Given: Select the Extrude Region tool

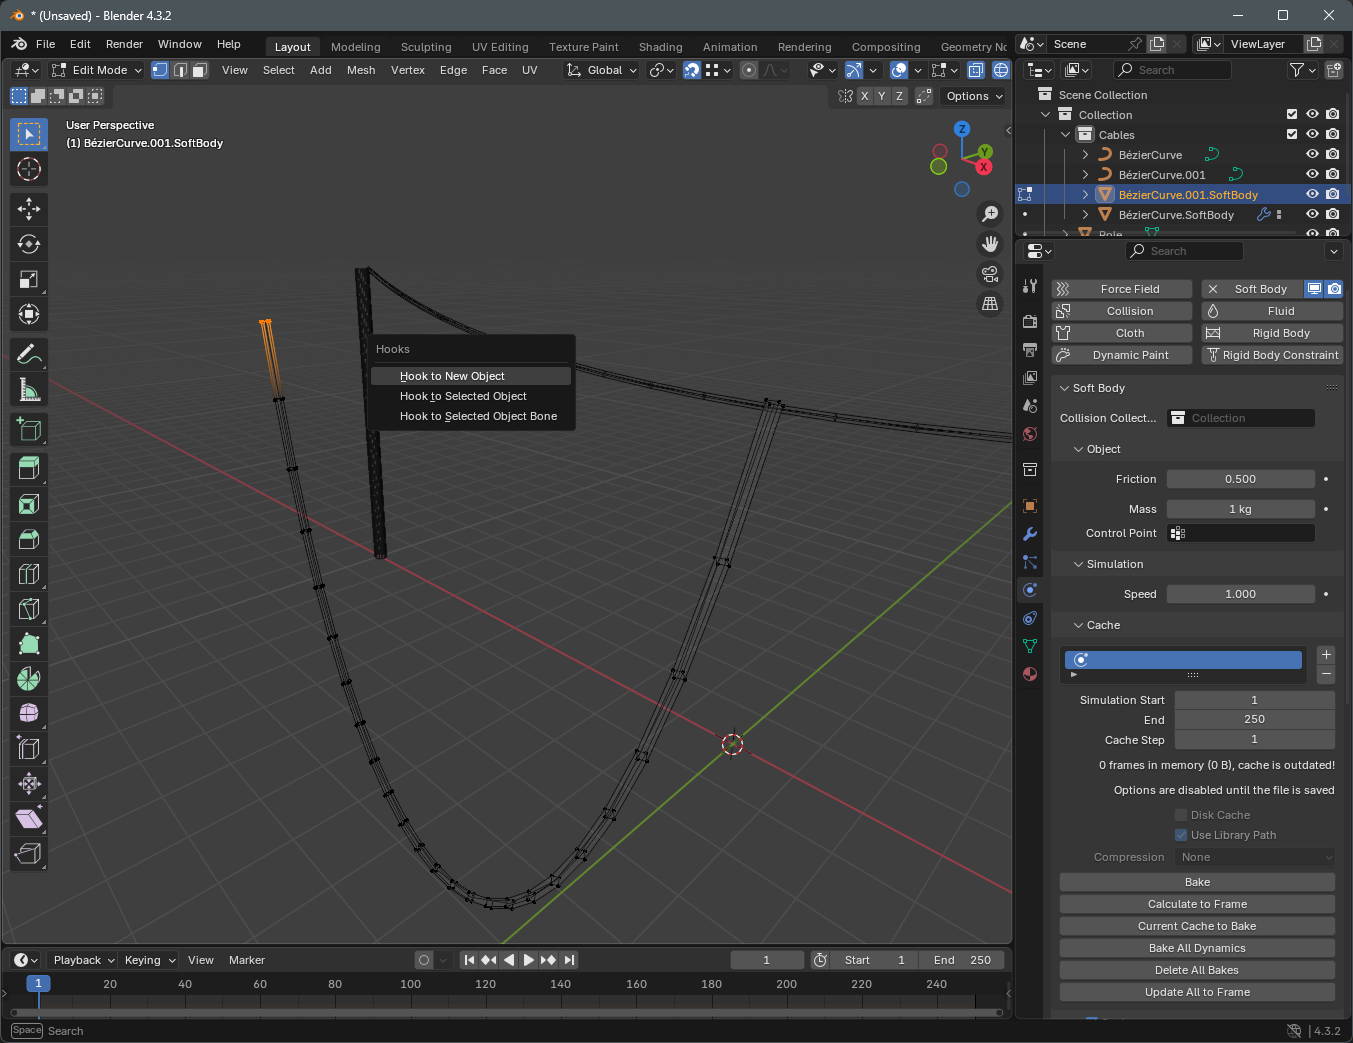Looking at the screenshot, I should [x=29, y=468].
